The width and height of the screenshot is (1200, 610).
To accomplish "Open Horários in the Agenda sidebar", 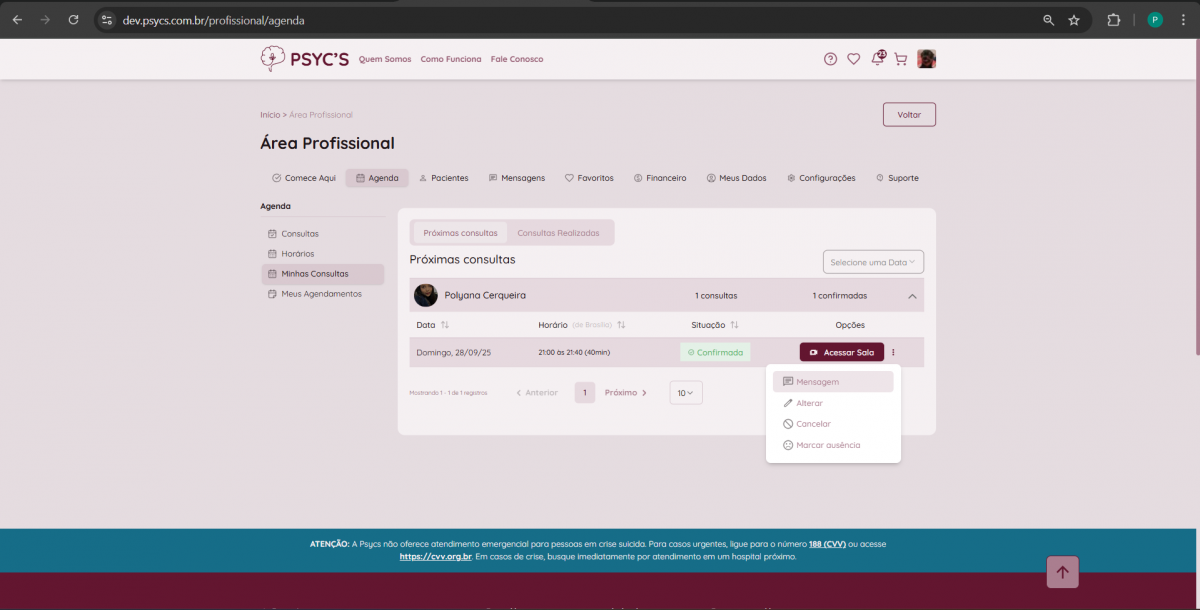I will click(297, 254).
